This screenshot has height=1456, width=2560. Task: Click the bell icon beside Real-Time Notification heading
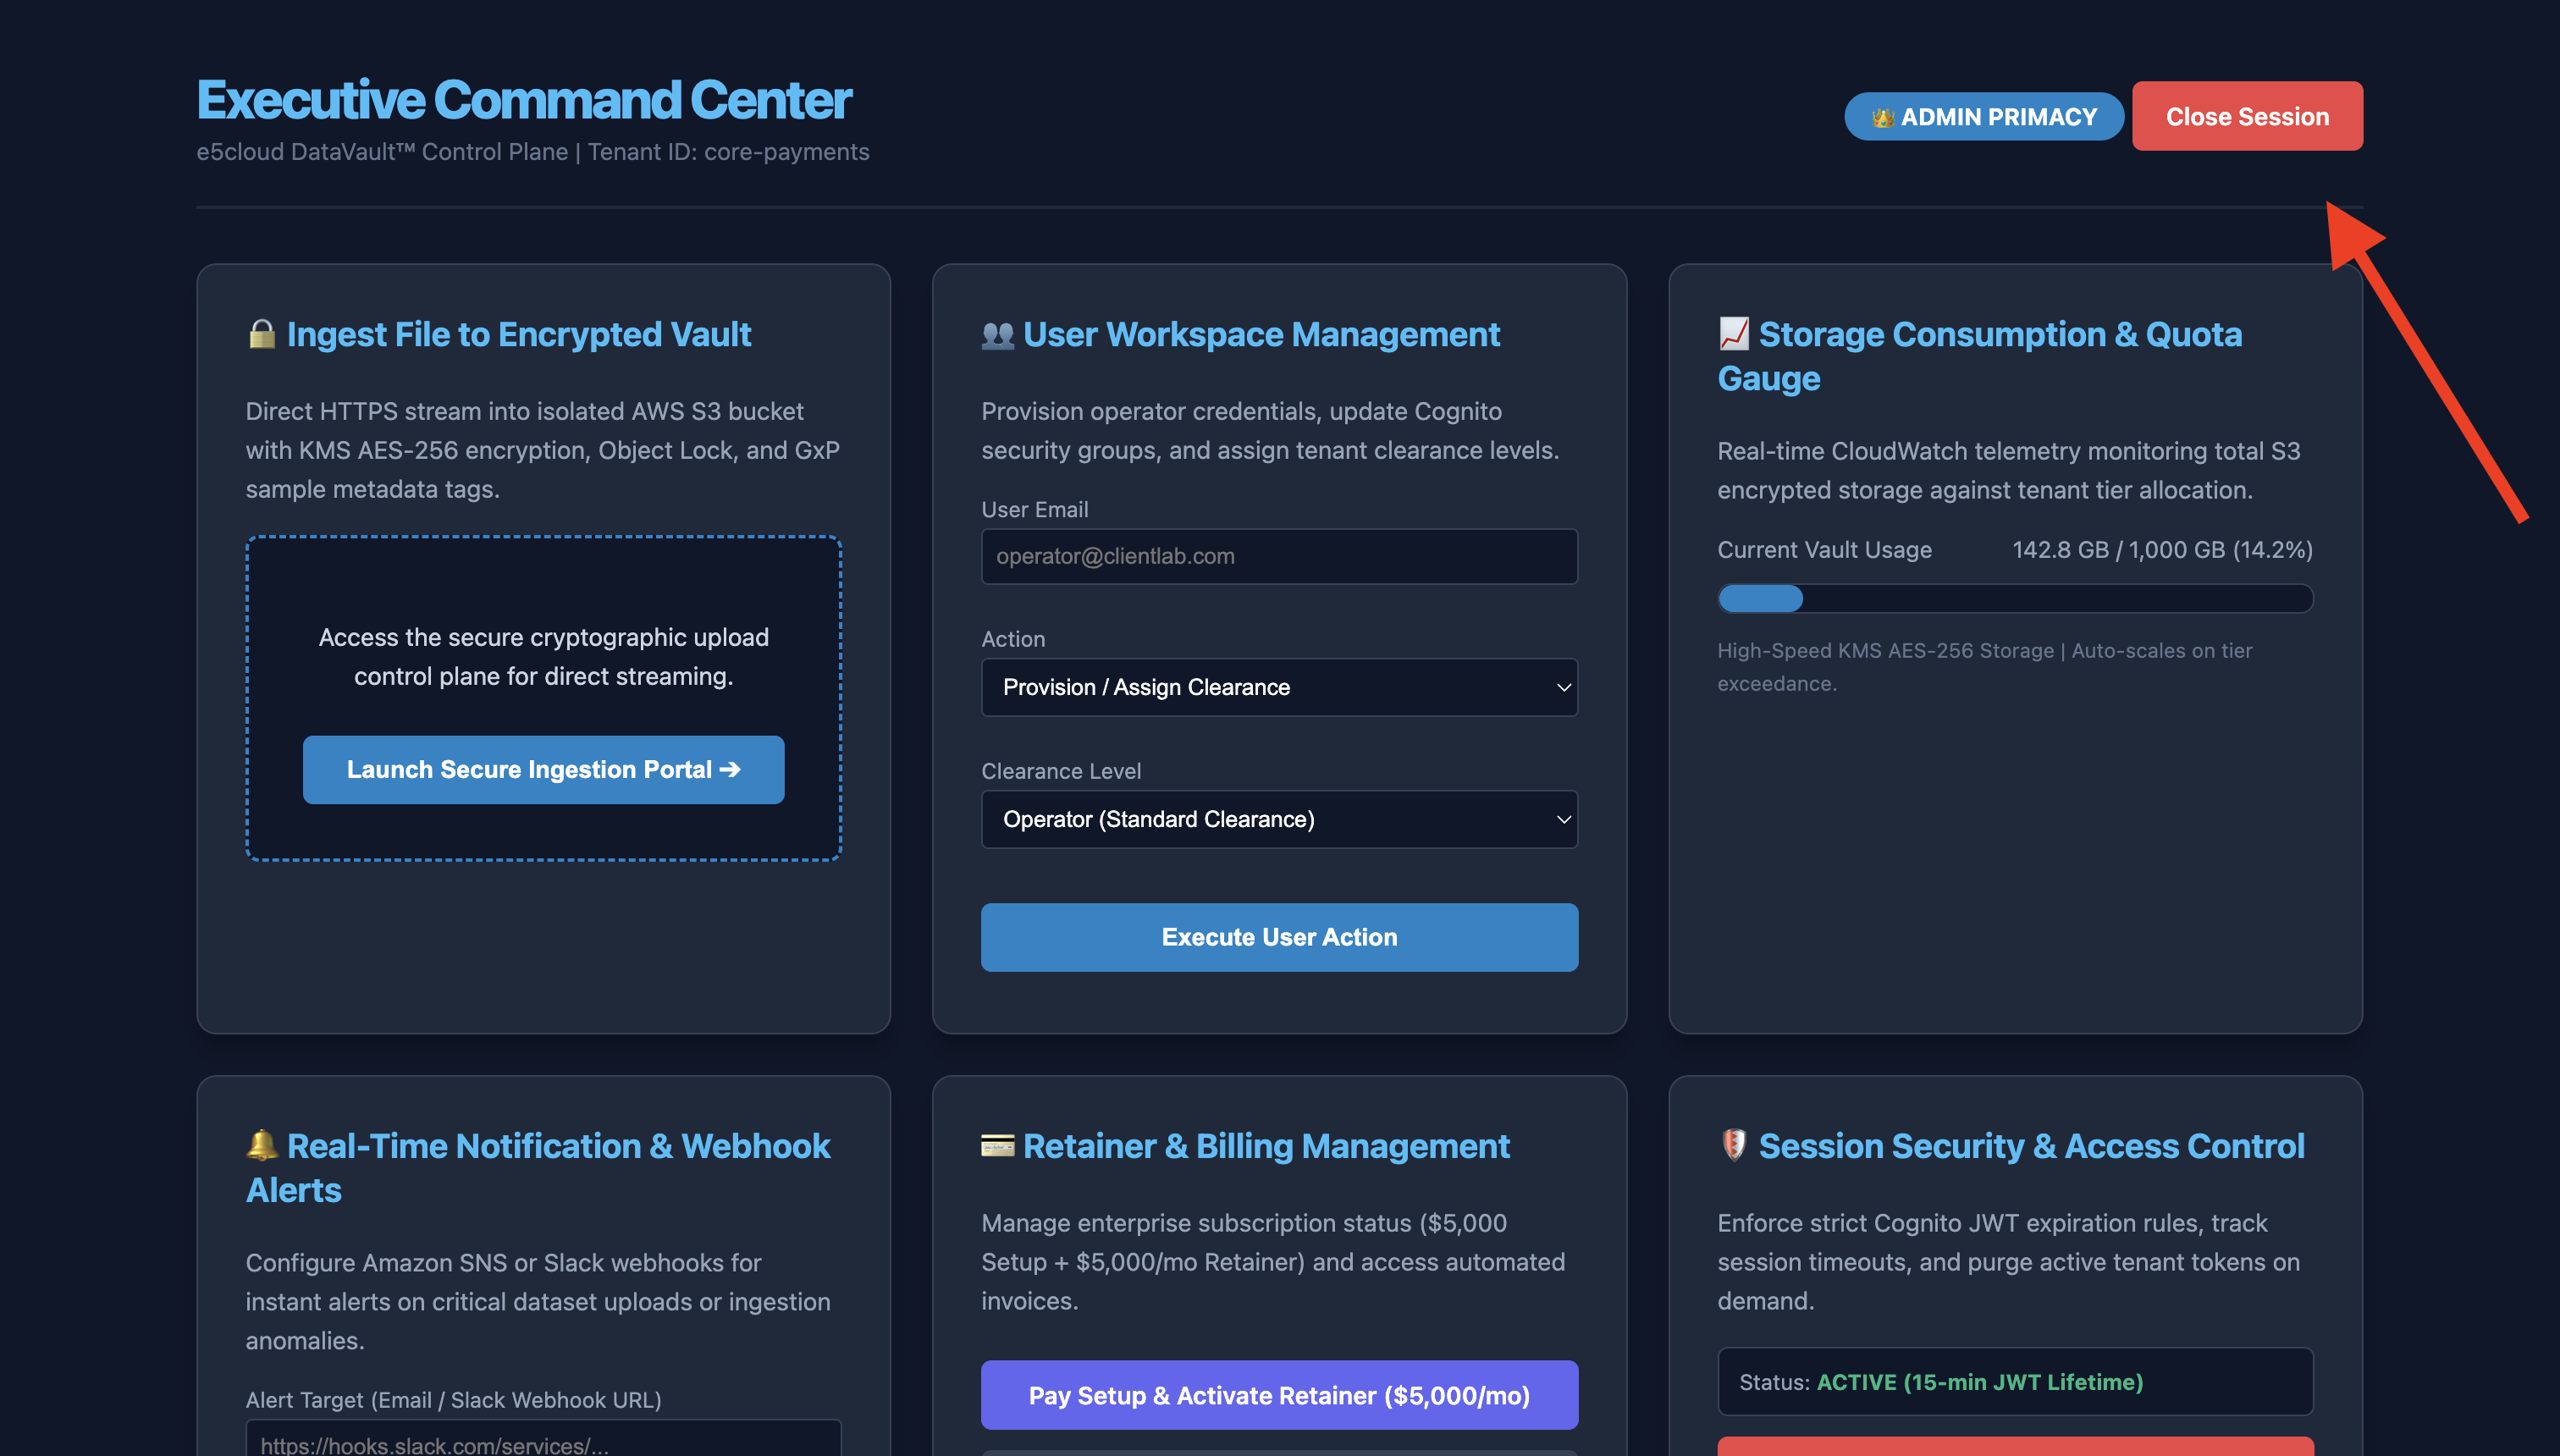pyautogui.click(x=261, y=1145)
